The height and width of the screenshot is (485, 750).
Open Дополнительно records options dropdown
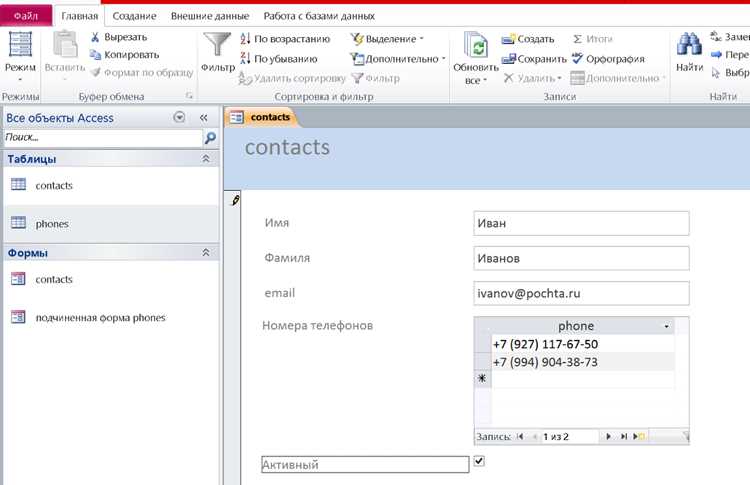(x=618, y=78)
